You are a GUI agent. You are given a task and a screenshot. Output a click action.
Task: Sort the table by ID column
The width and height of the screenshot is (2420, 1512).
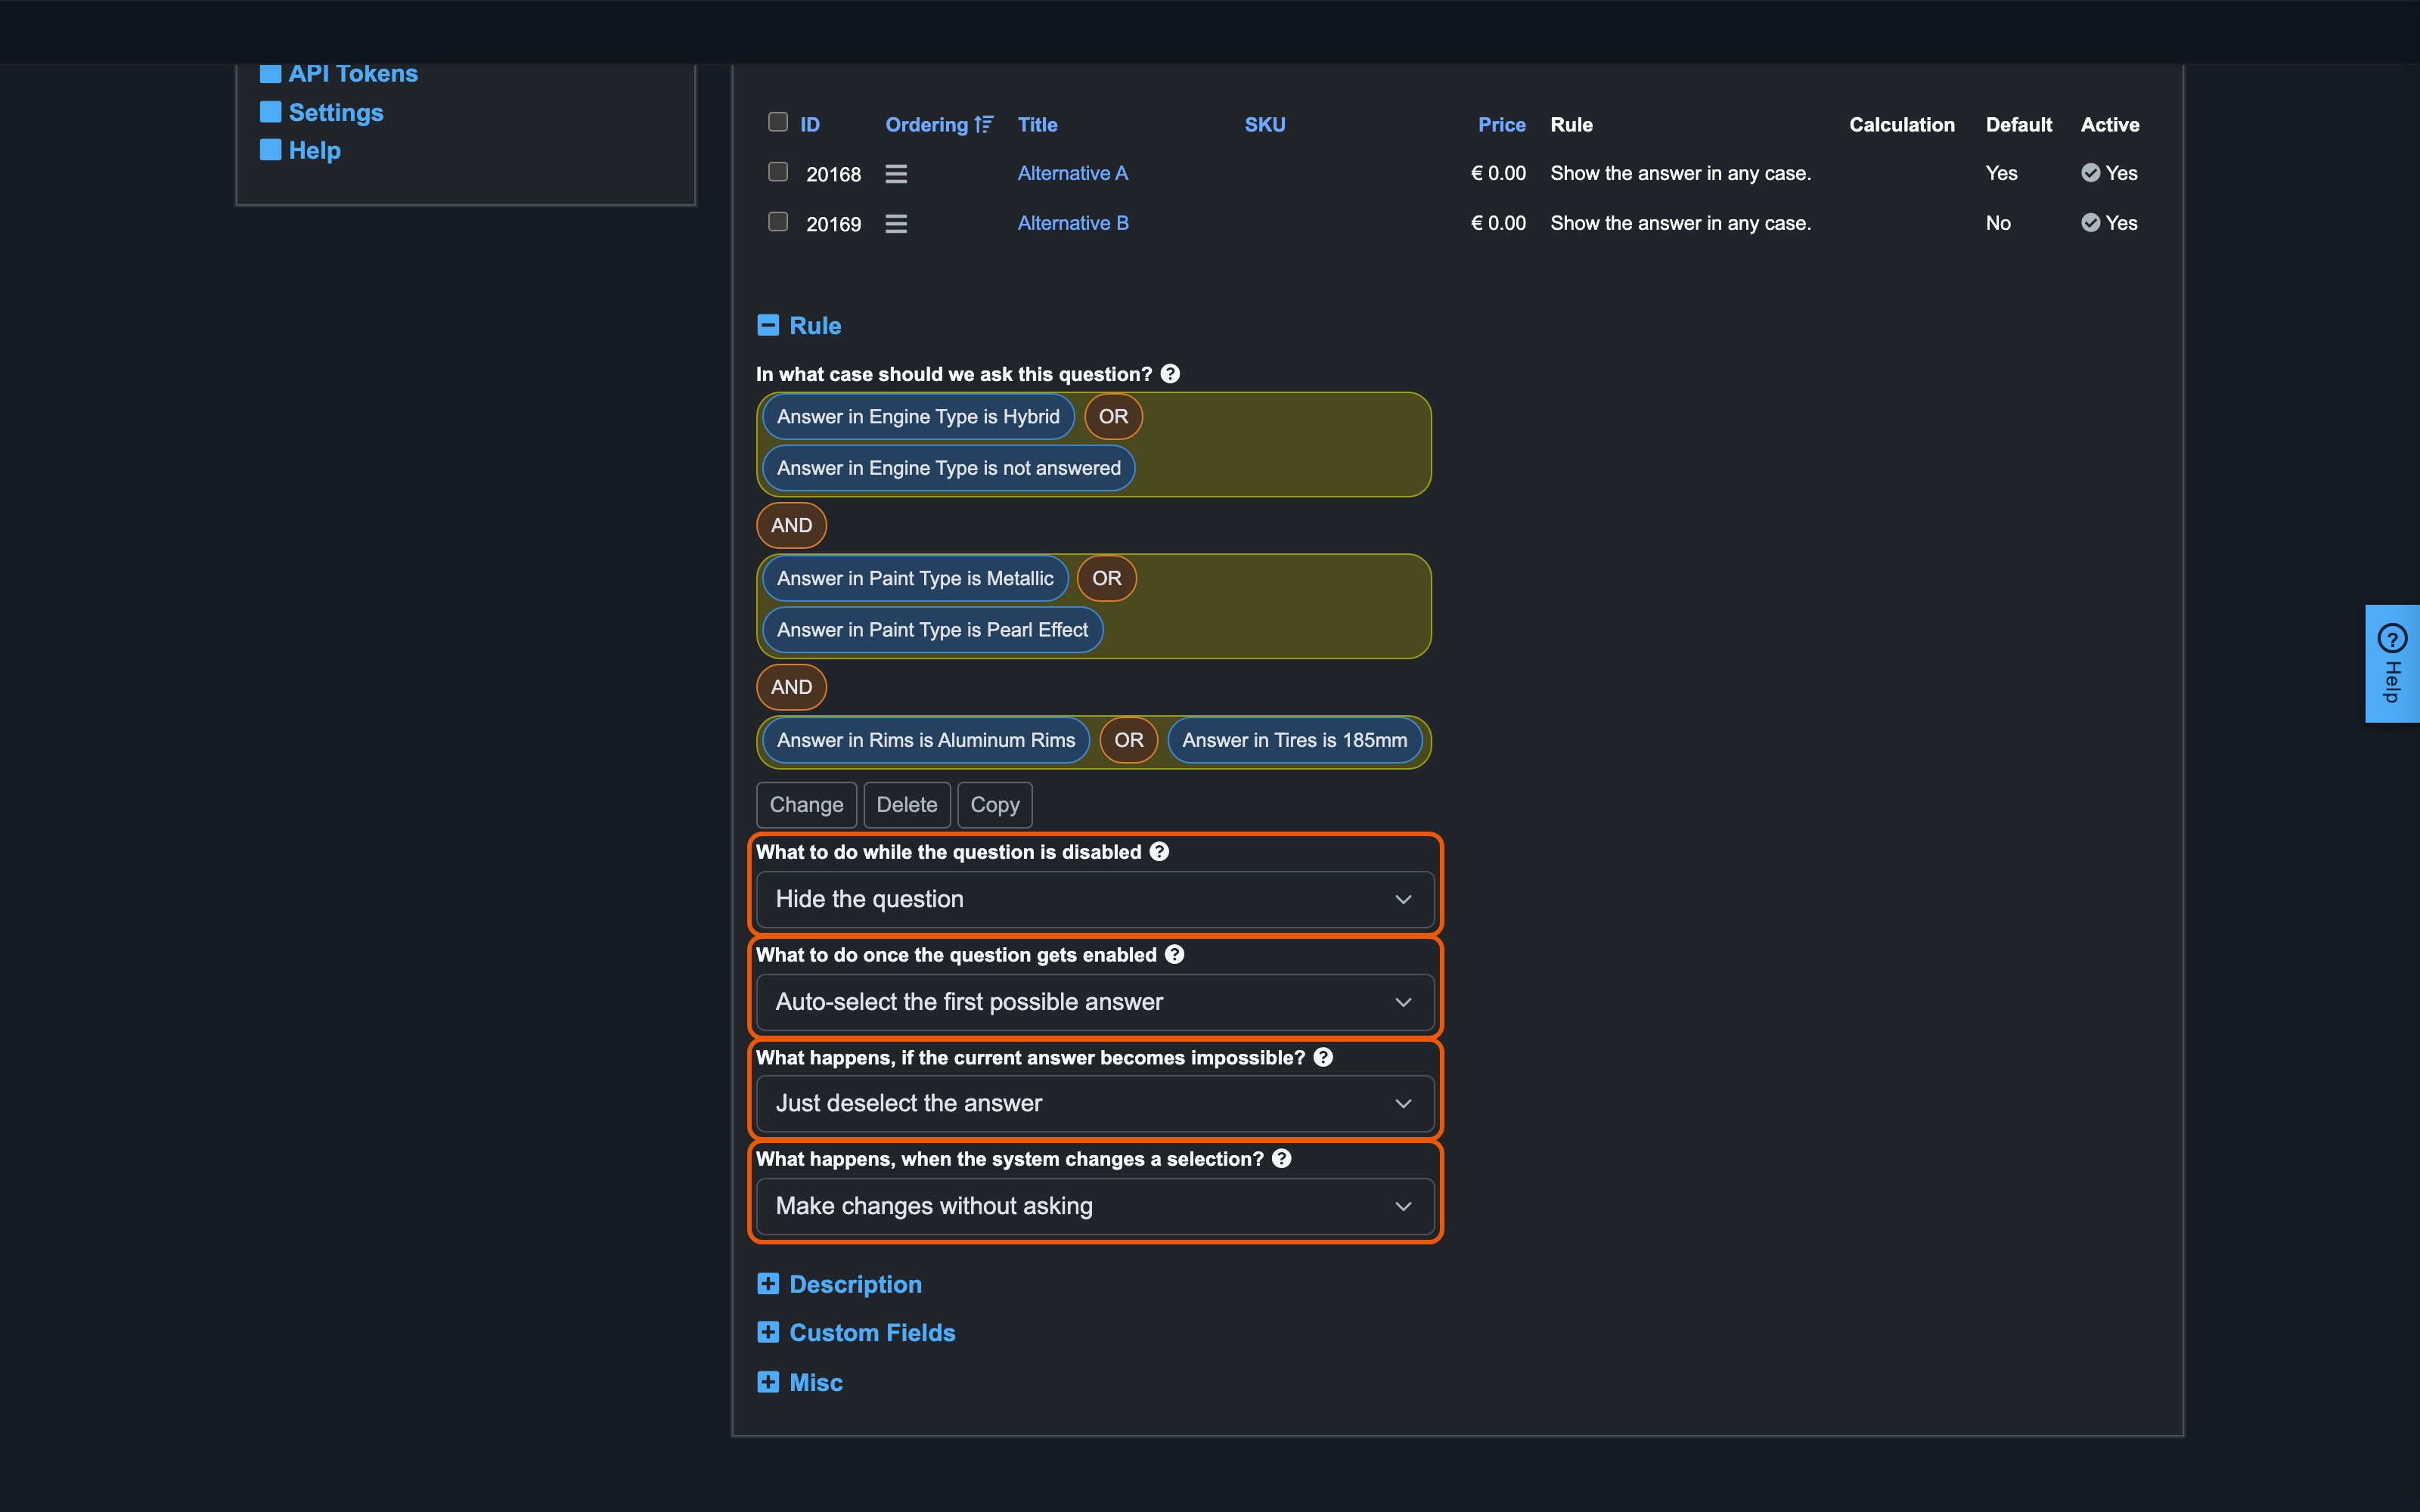[810, 125]
